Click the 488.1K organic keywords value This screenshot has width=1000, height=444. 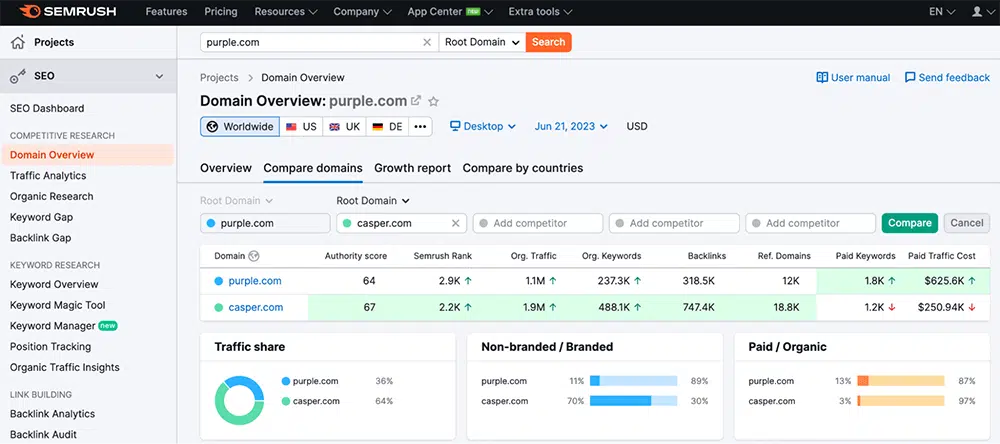pos(612,307)
